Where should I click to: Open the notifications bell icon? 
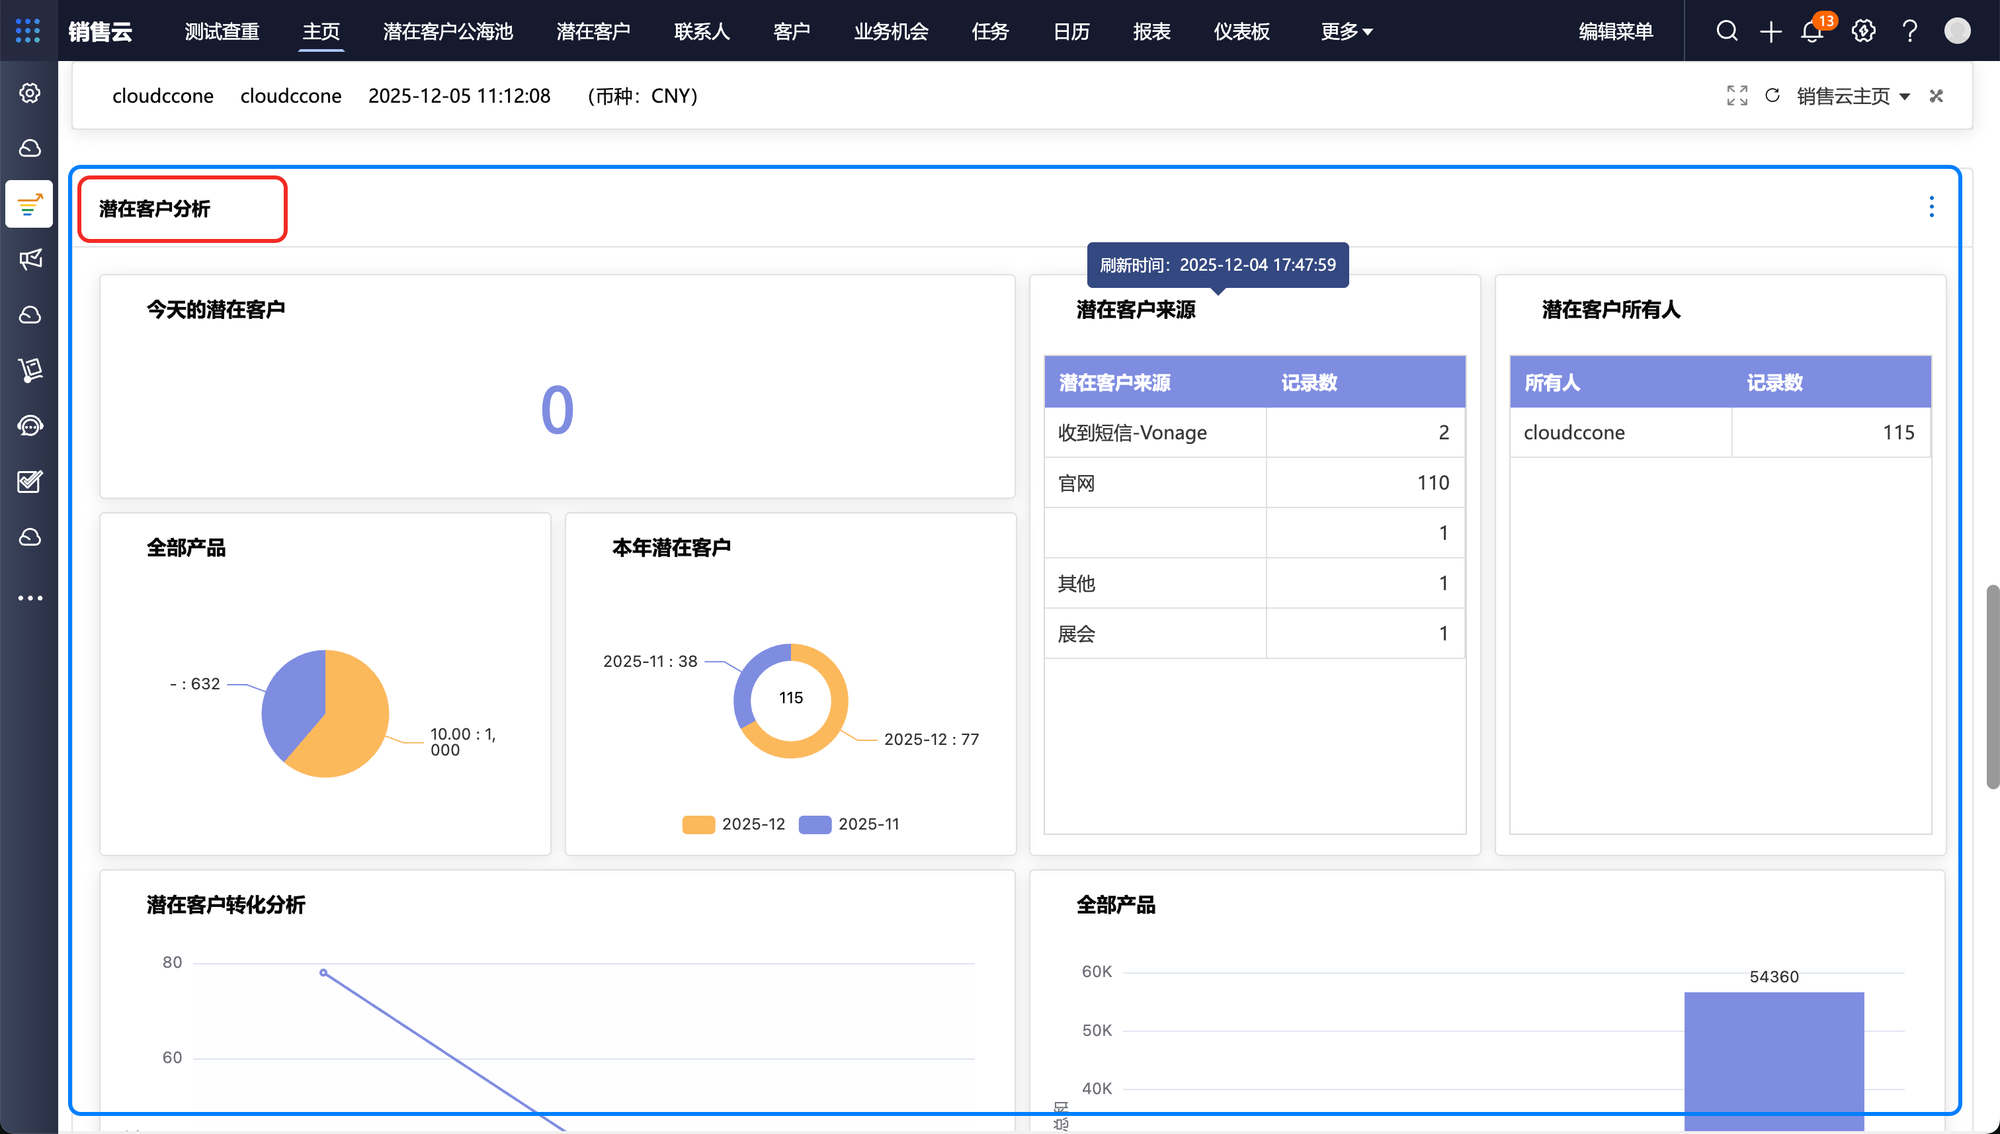coord(1812,31)
